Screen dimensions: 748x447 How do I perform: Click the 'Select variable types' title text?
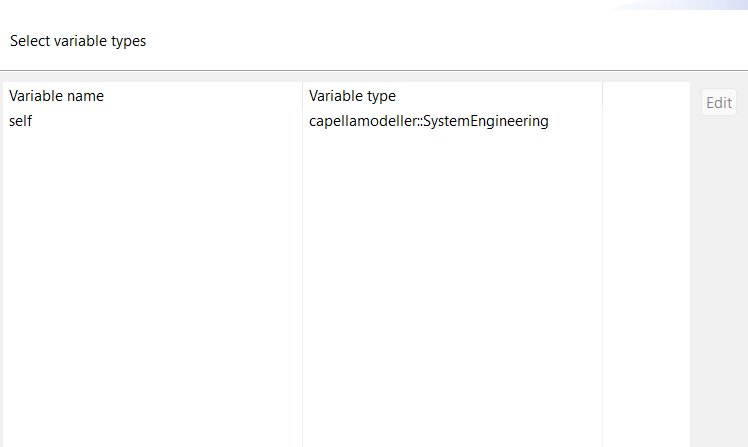[78, 41]
